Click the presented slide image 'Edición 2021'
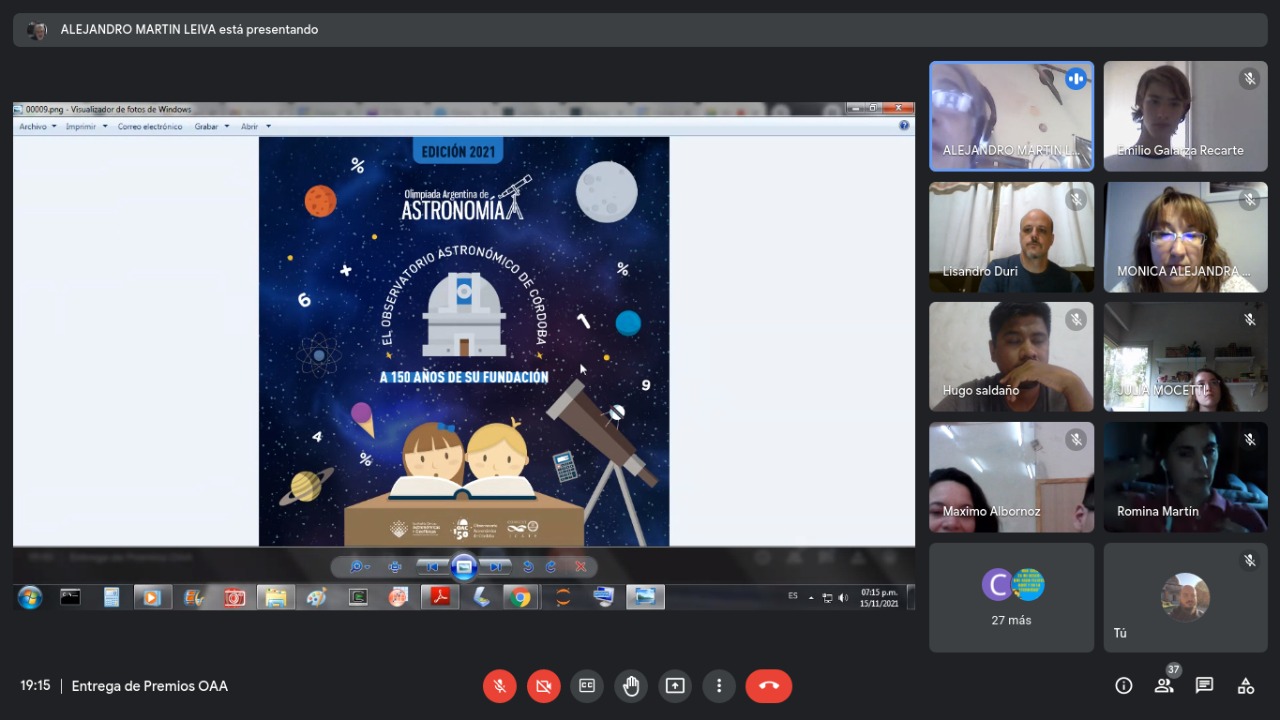 point(464,341)
